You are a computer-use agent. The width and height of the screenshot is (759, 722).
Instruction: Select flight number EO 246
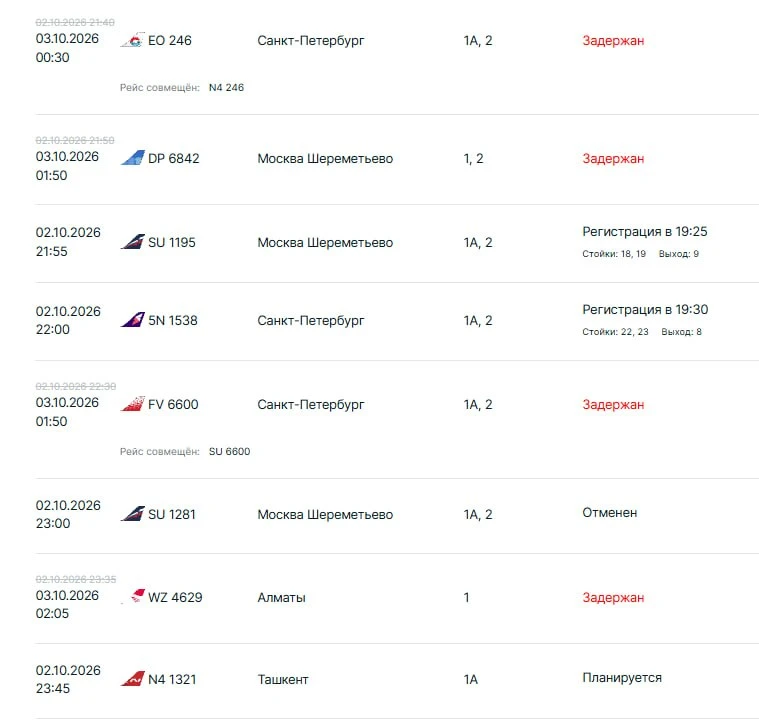169,41
